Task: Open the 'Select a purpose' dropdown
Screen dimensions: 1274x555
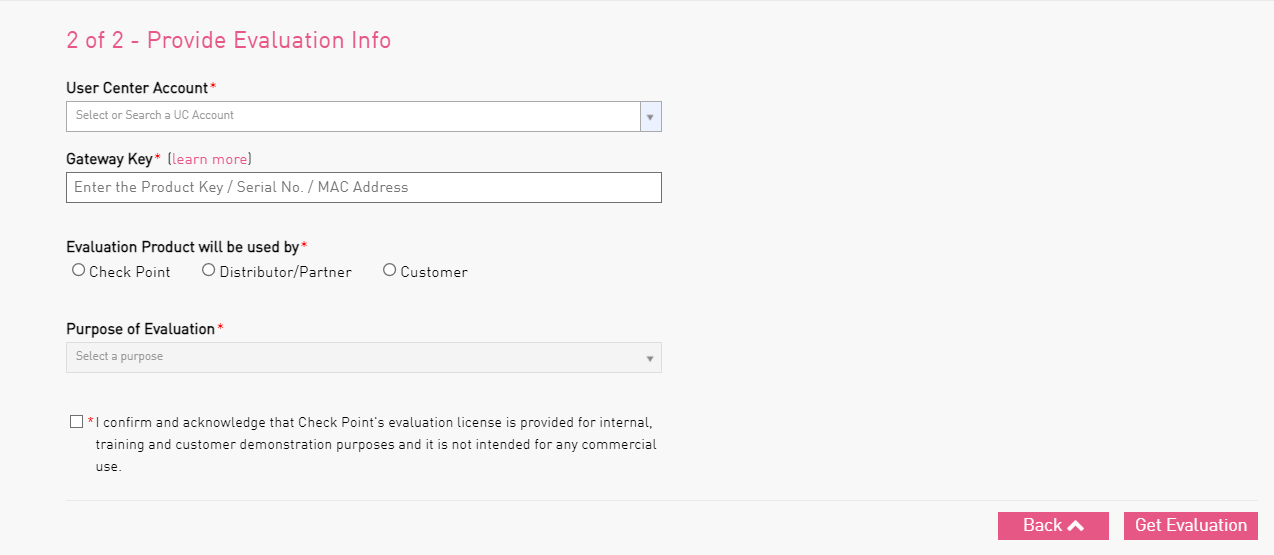Action: click(364, 358)
